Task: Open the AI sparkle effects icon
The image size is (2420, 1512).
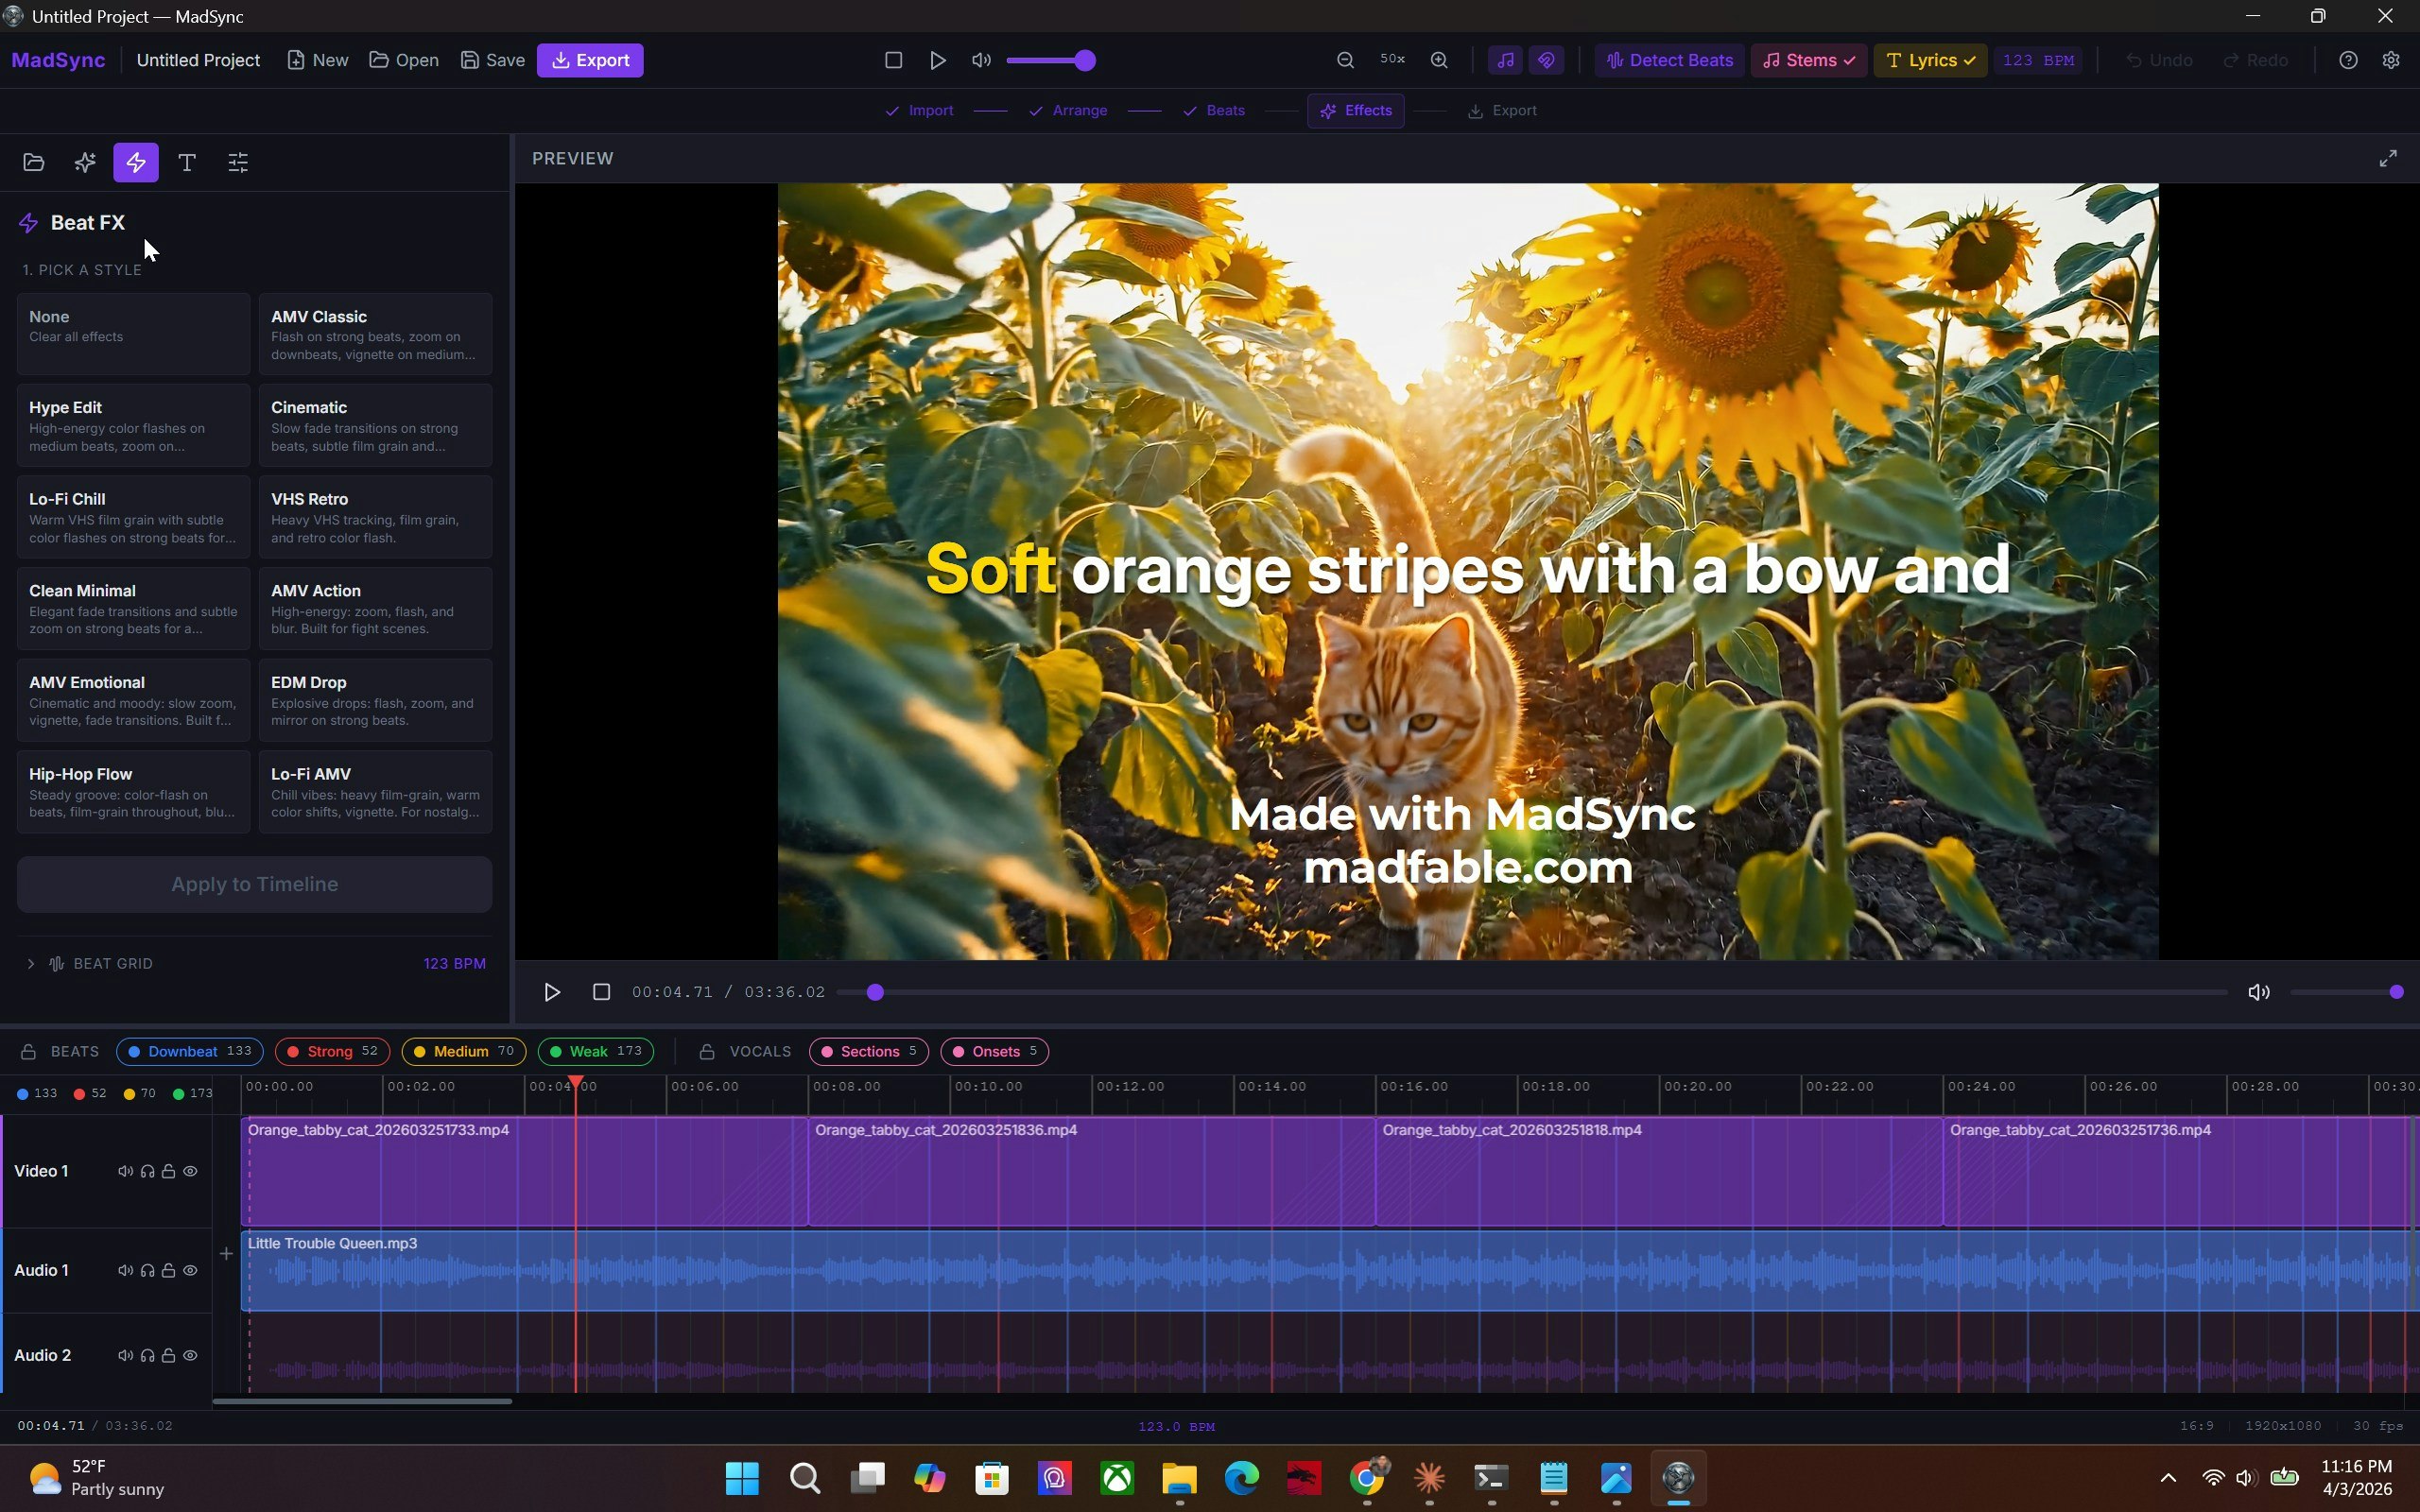Action: [x=84, y=162]
